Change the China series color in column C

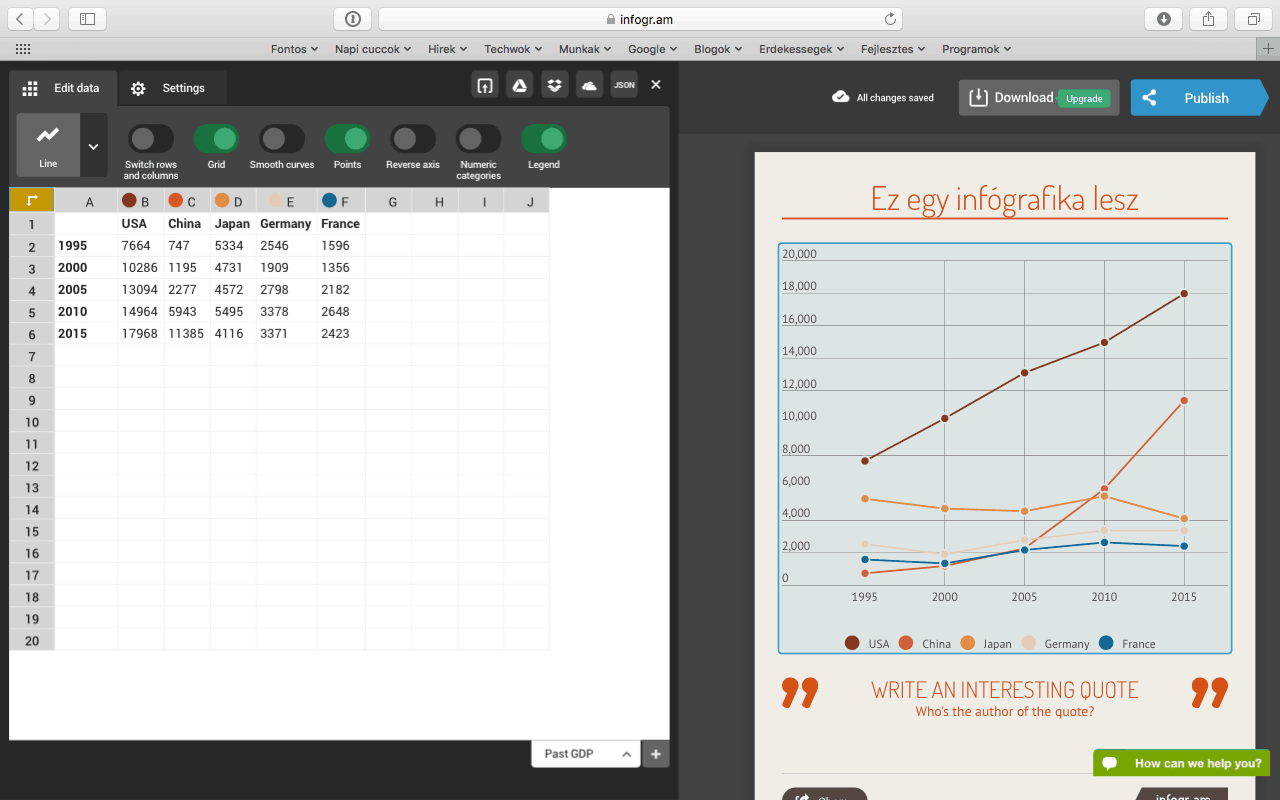(x=176, y=201)
